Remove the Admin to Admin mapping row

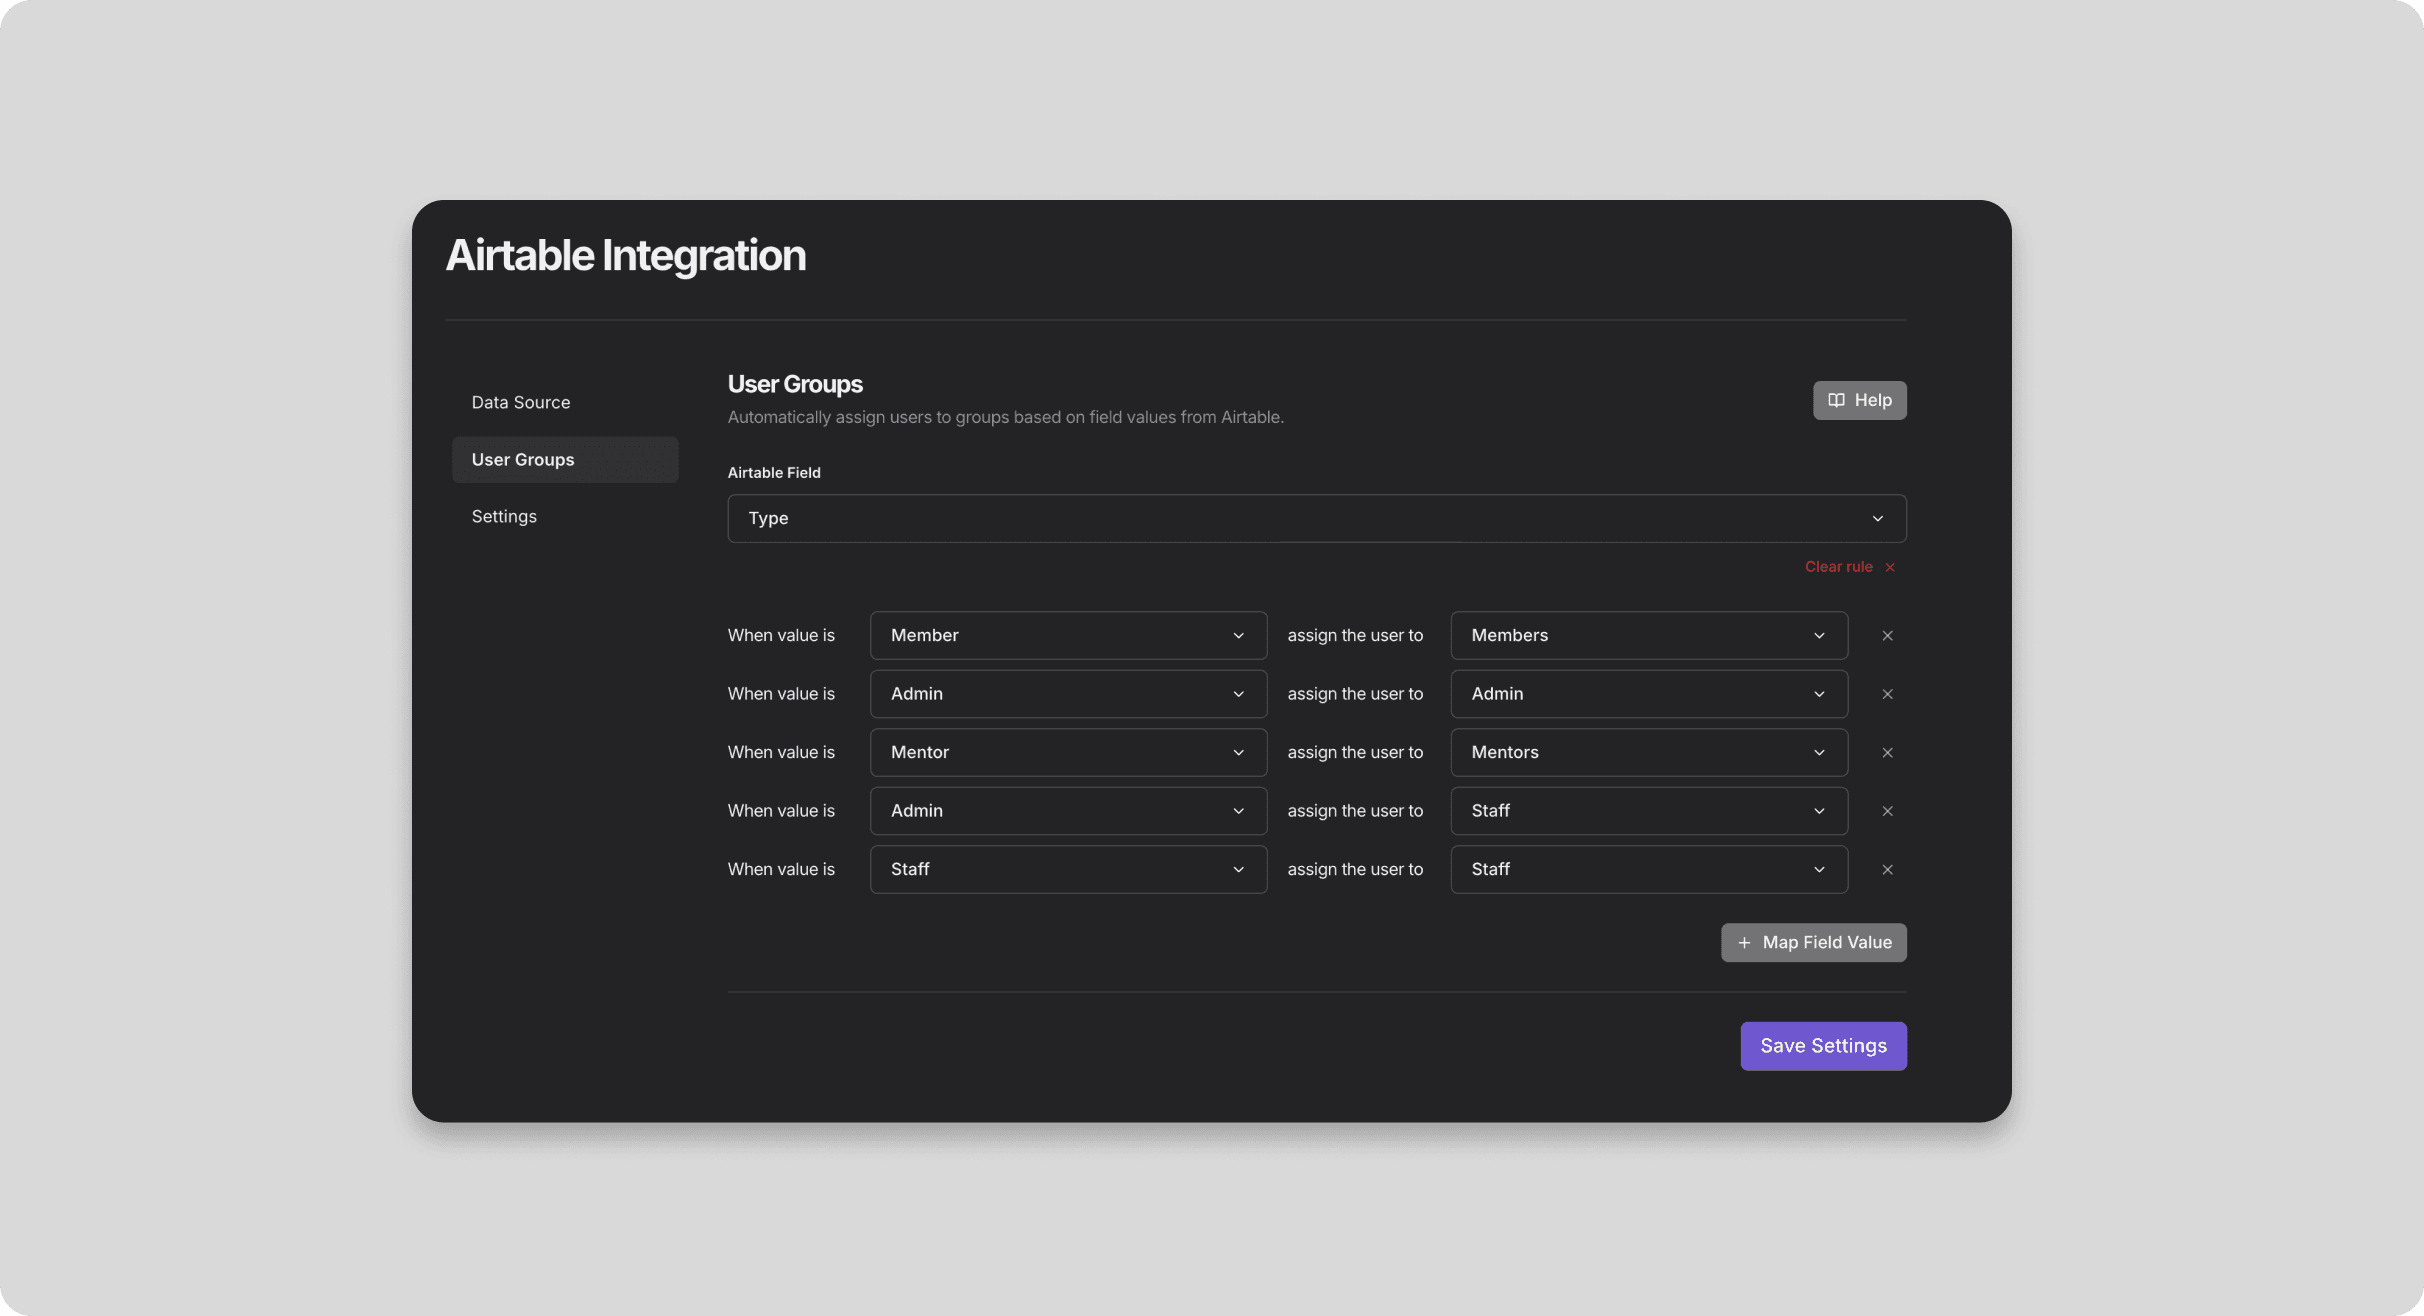[x=1887, y=694]
